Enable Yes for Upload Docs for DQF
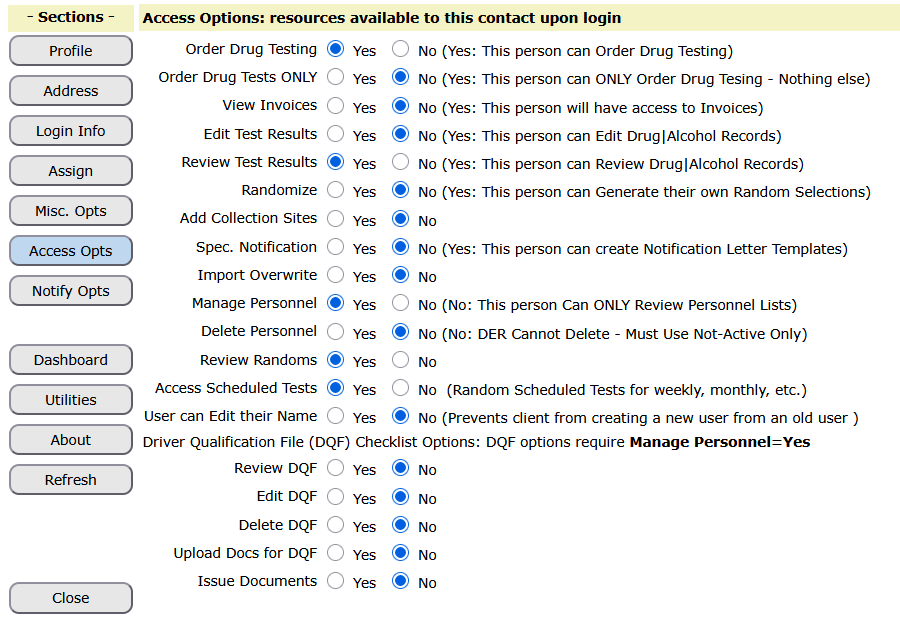Screen dimensions: 900x622 tap(336, 553)
